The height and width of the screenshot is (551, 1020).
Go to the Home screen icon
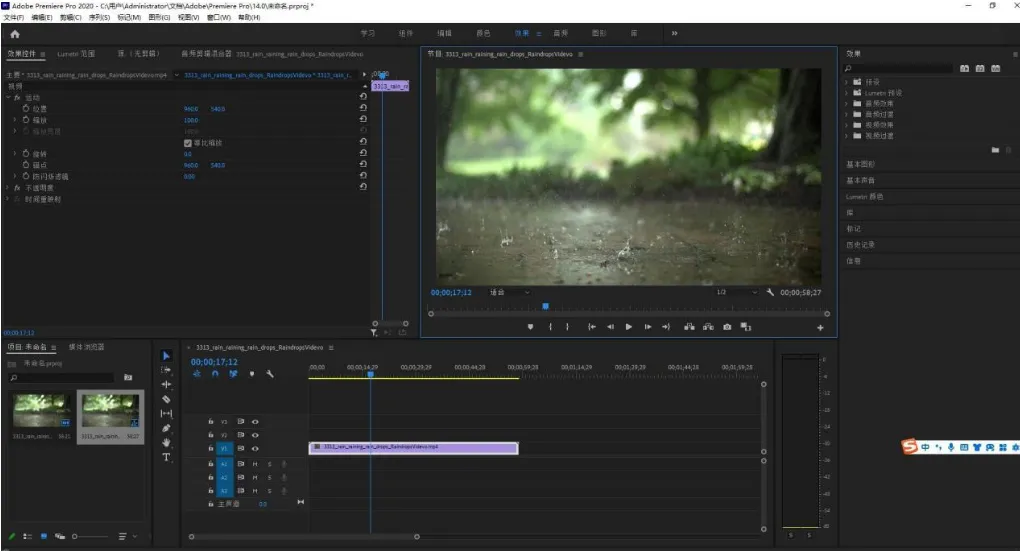(x=15, y=34)
